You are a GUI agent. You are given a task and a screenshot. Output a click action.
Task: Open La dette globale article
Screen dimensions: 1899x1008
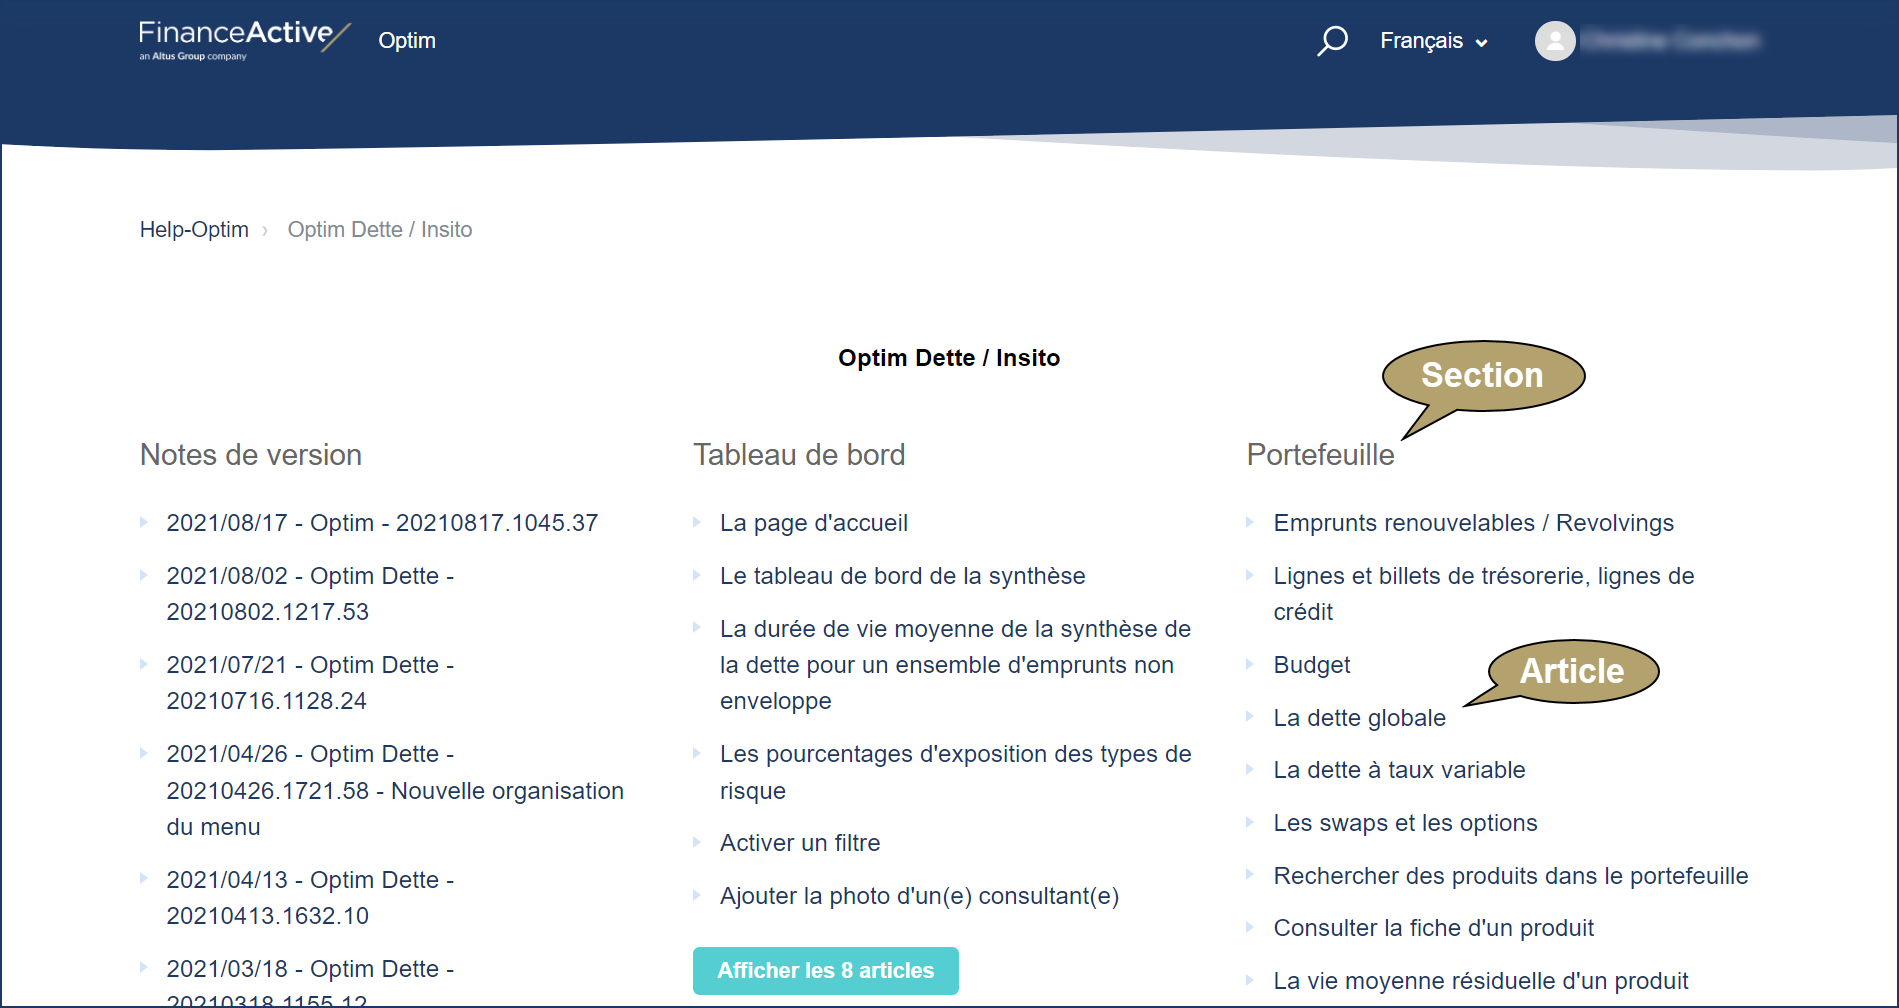click(x=1359, y=717)
